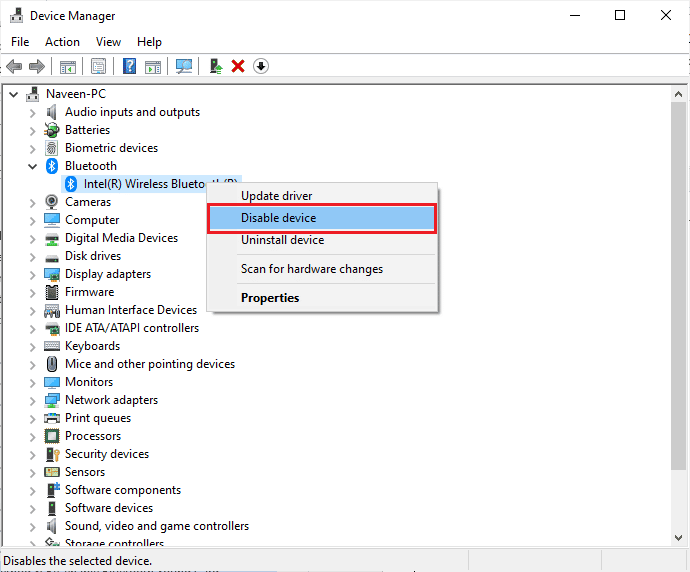Click the Mice and other pointing devices icon
690x572 pixels.
[x=52, y=364]
